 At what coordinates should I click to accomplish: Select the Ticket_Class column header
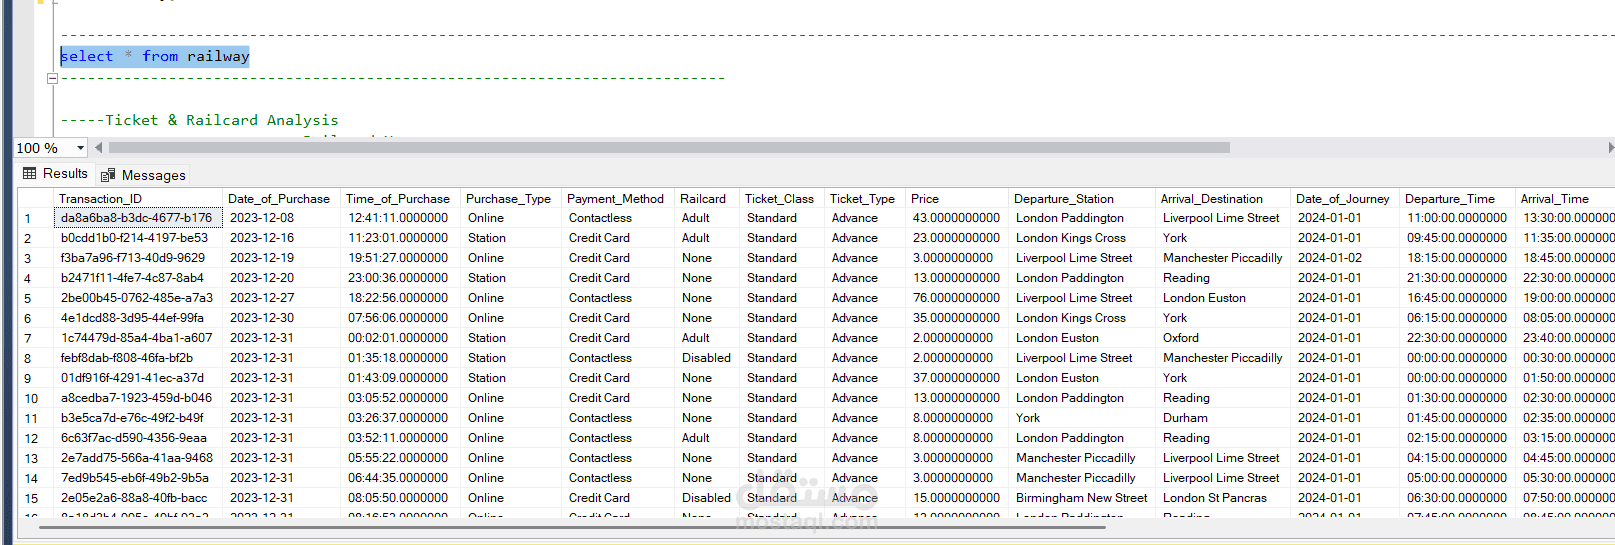pyautogui.click(x=781, y=199)
